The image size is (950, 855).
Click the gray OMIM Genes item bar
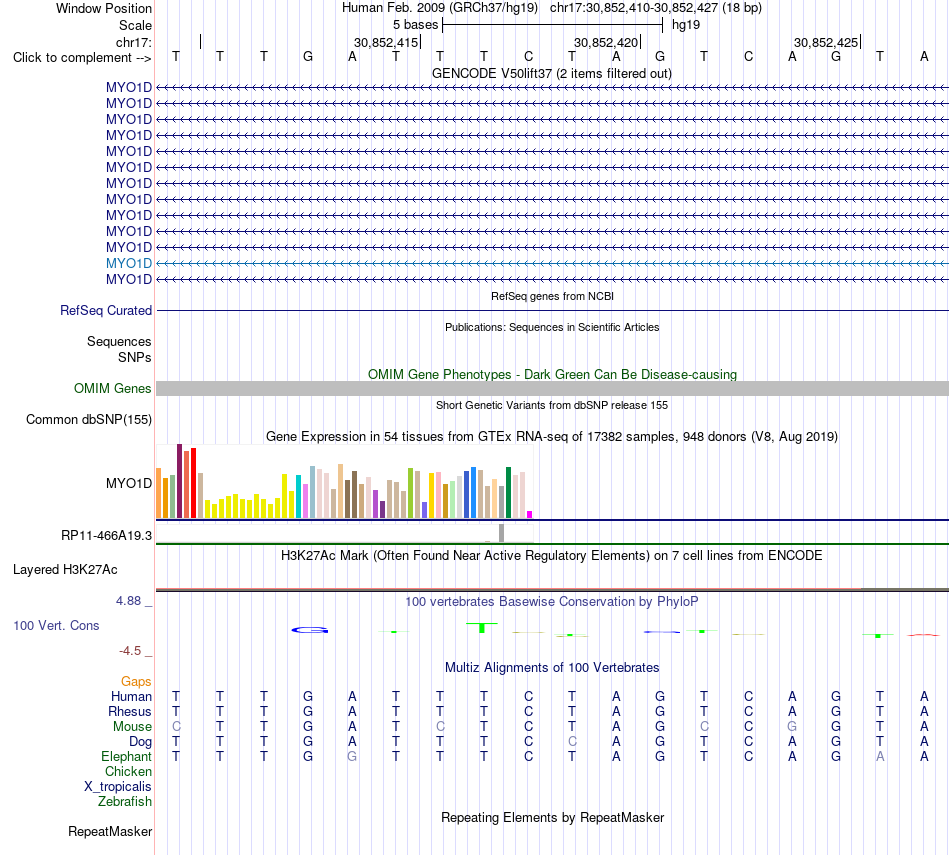(552, 388)
